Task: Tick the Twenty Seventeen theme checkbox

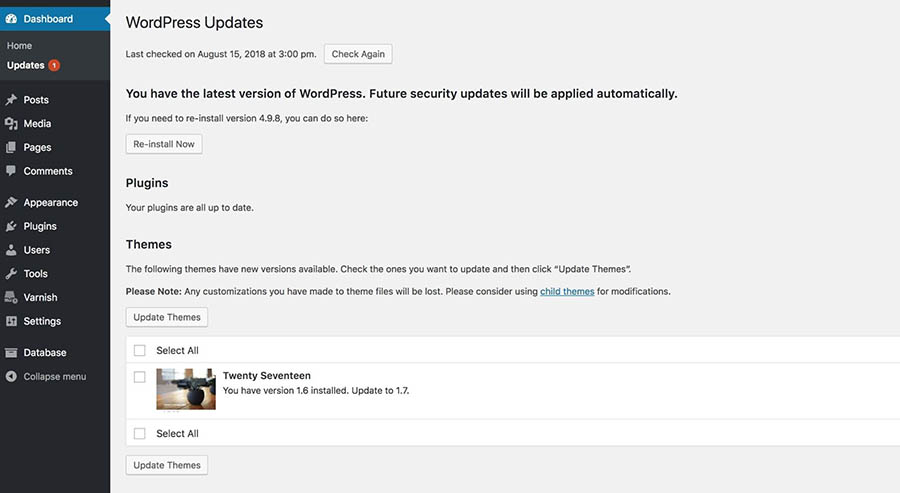Action: (x=139, y=377)
